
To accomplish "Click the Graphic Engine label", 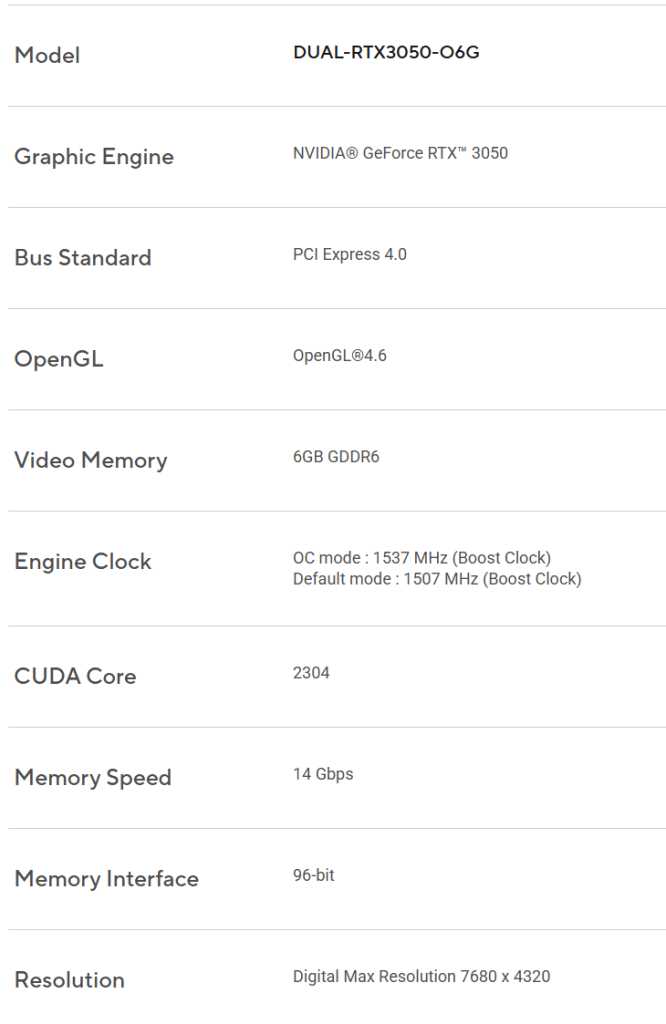I will (94, 157).
